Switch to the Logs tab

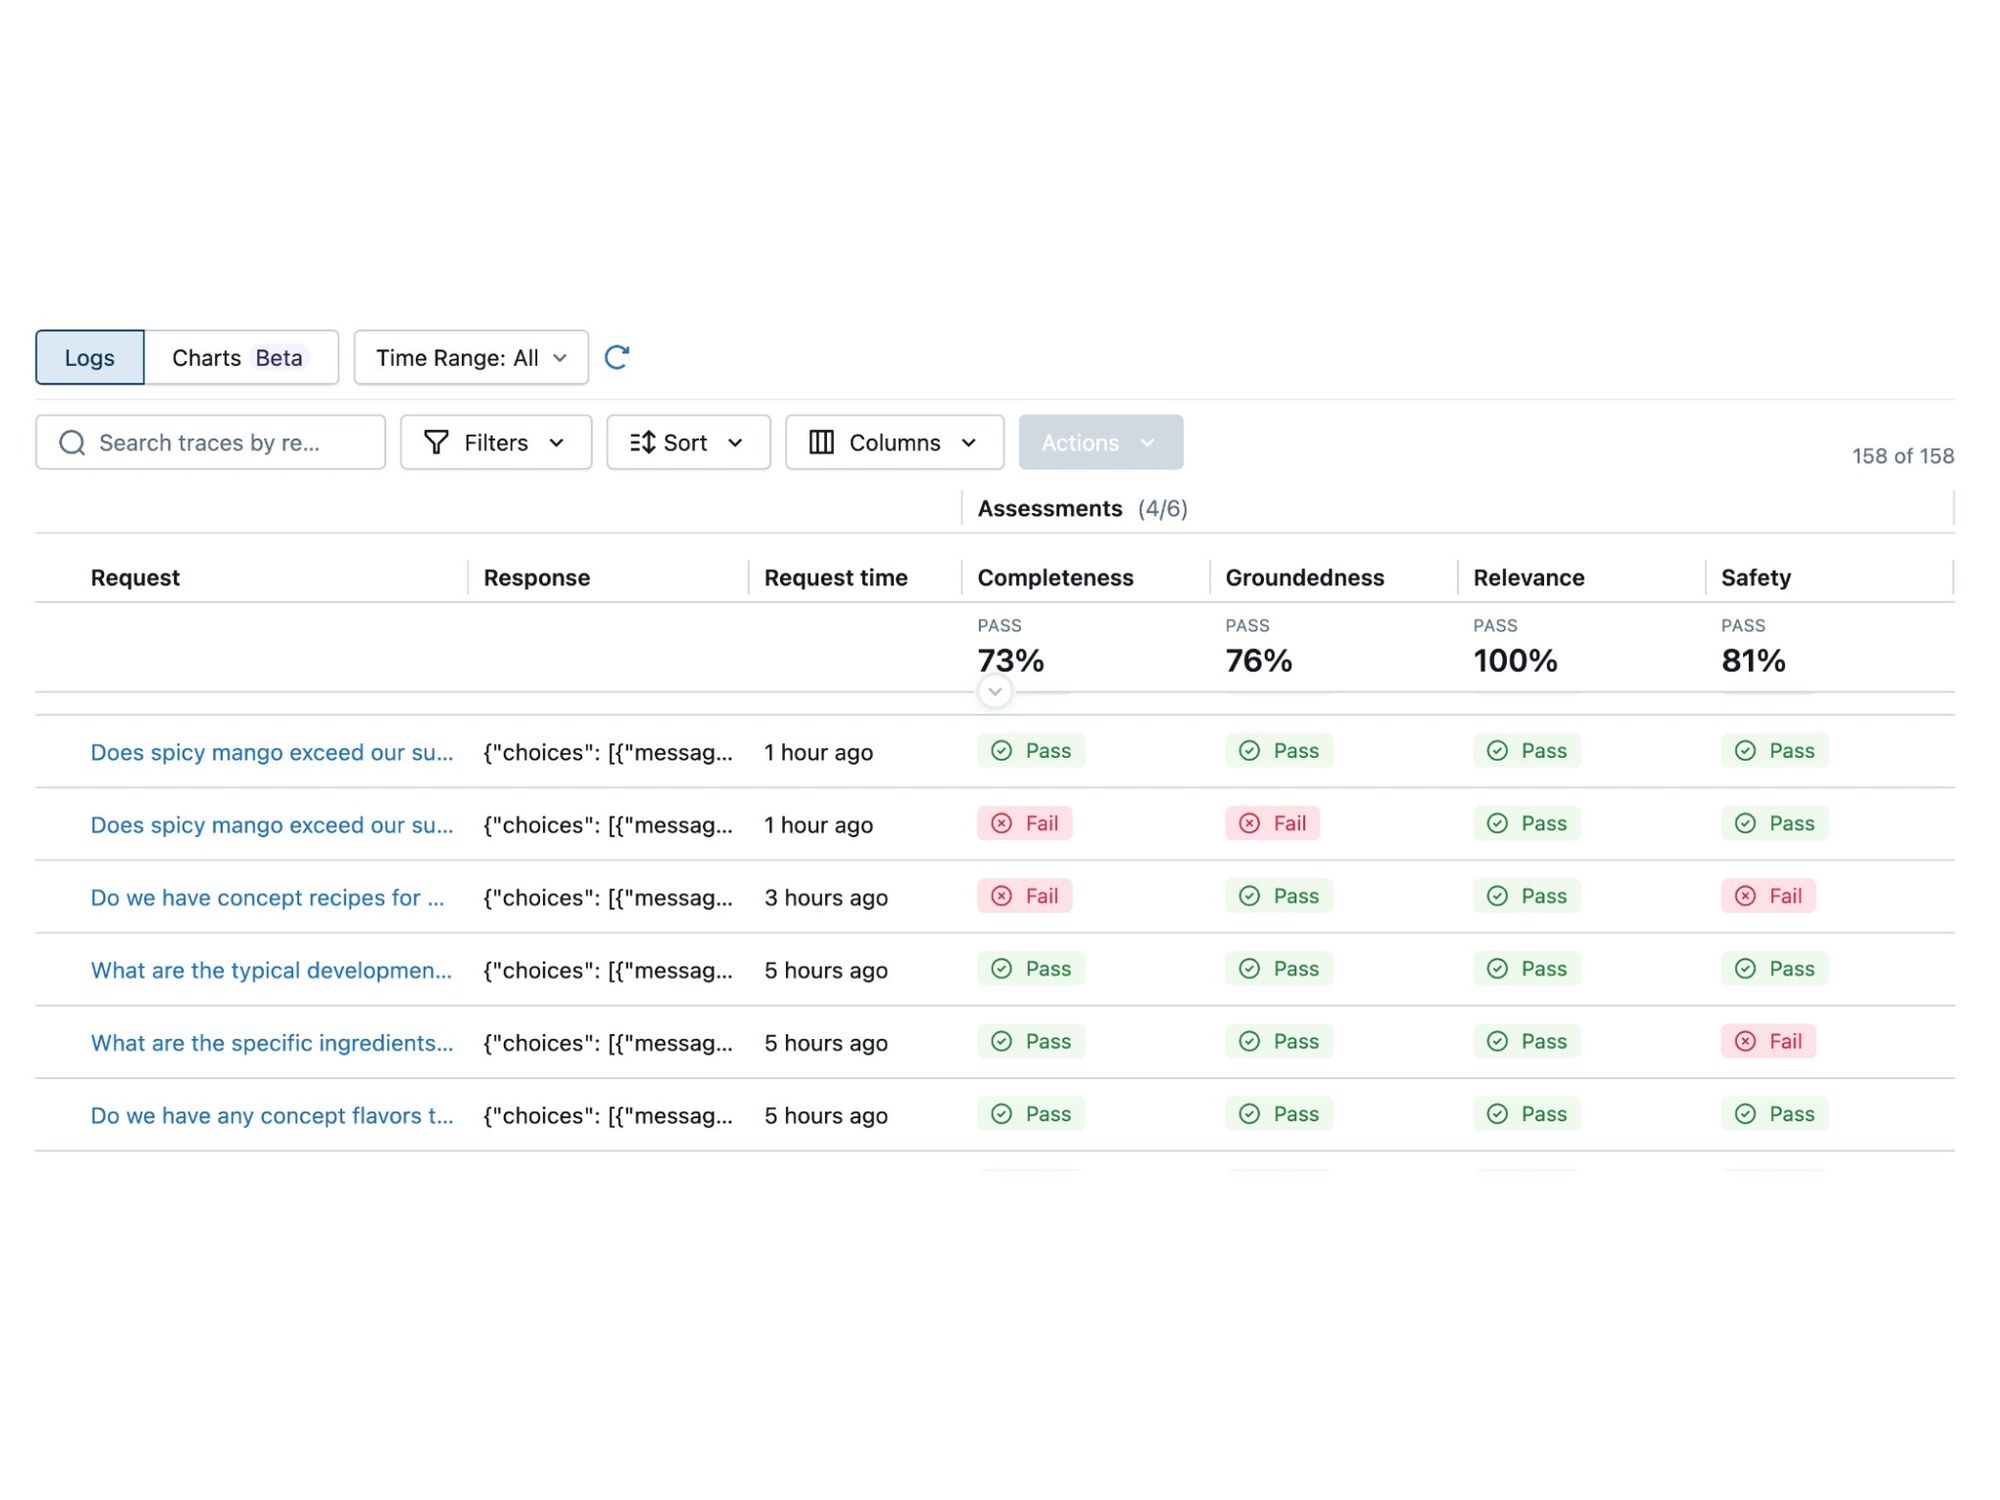(90, 357)
